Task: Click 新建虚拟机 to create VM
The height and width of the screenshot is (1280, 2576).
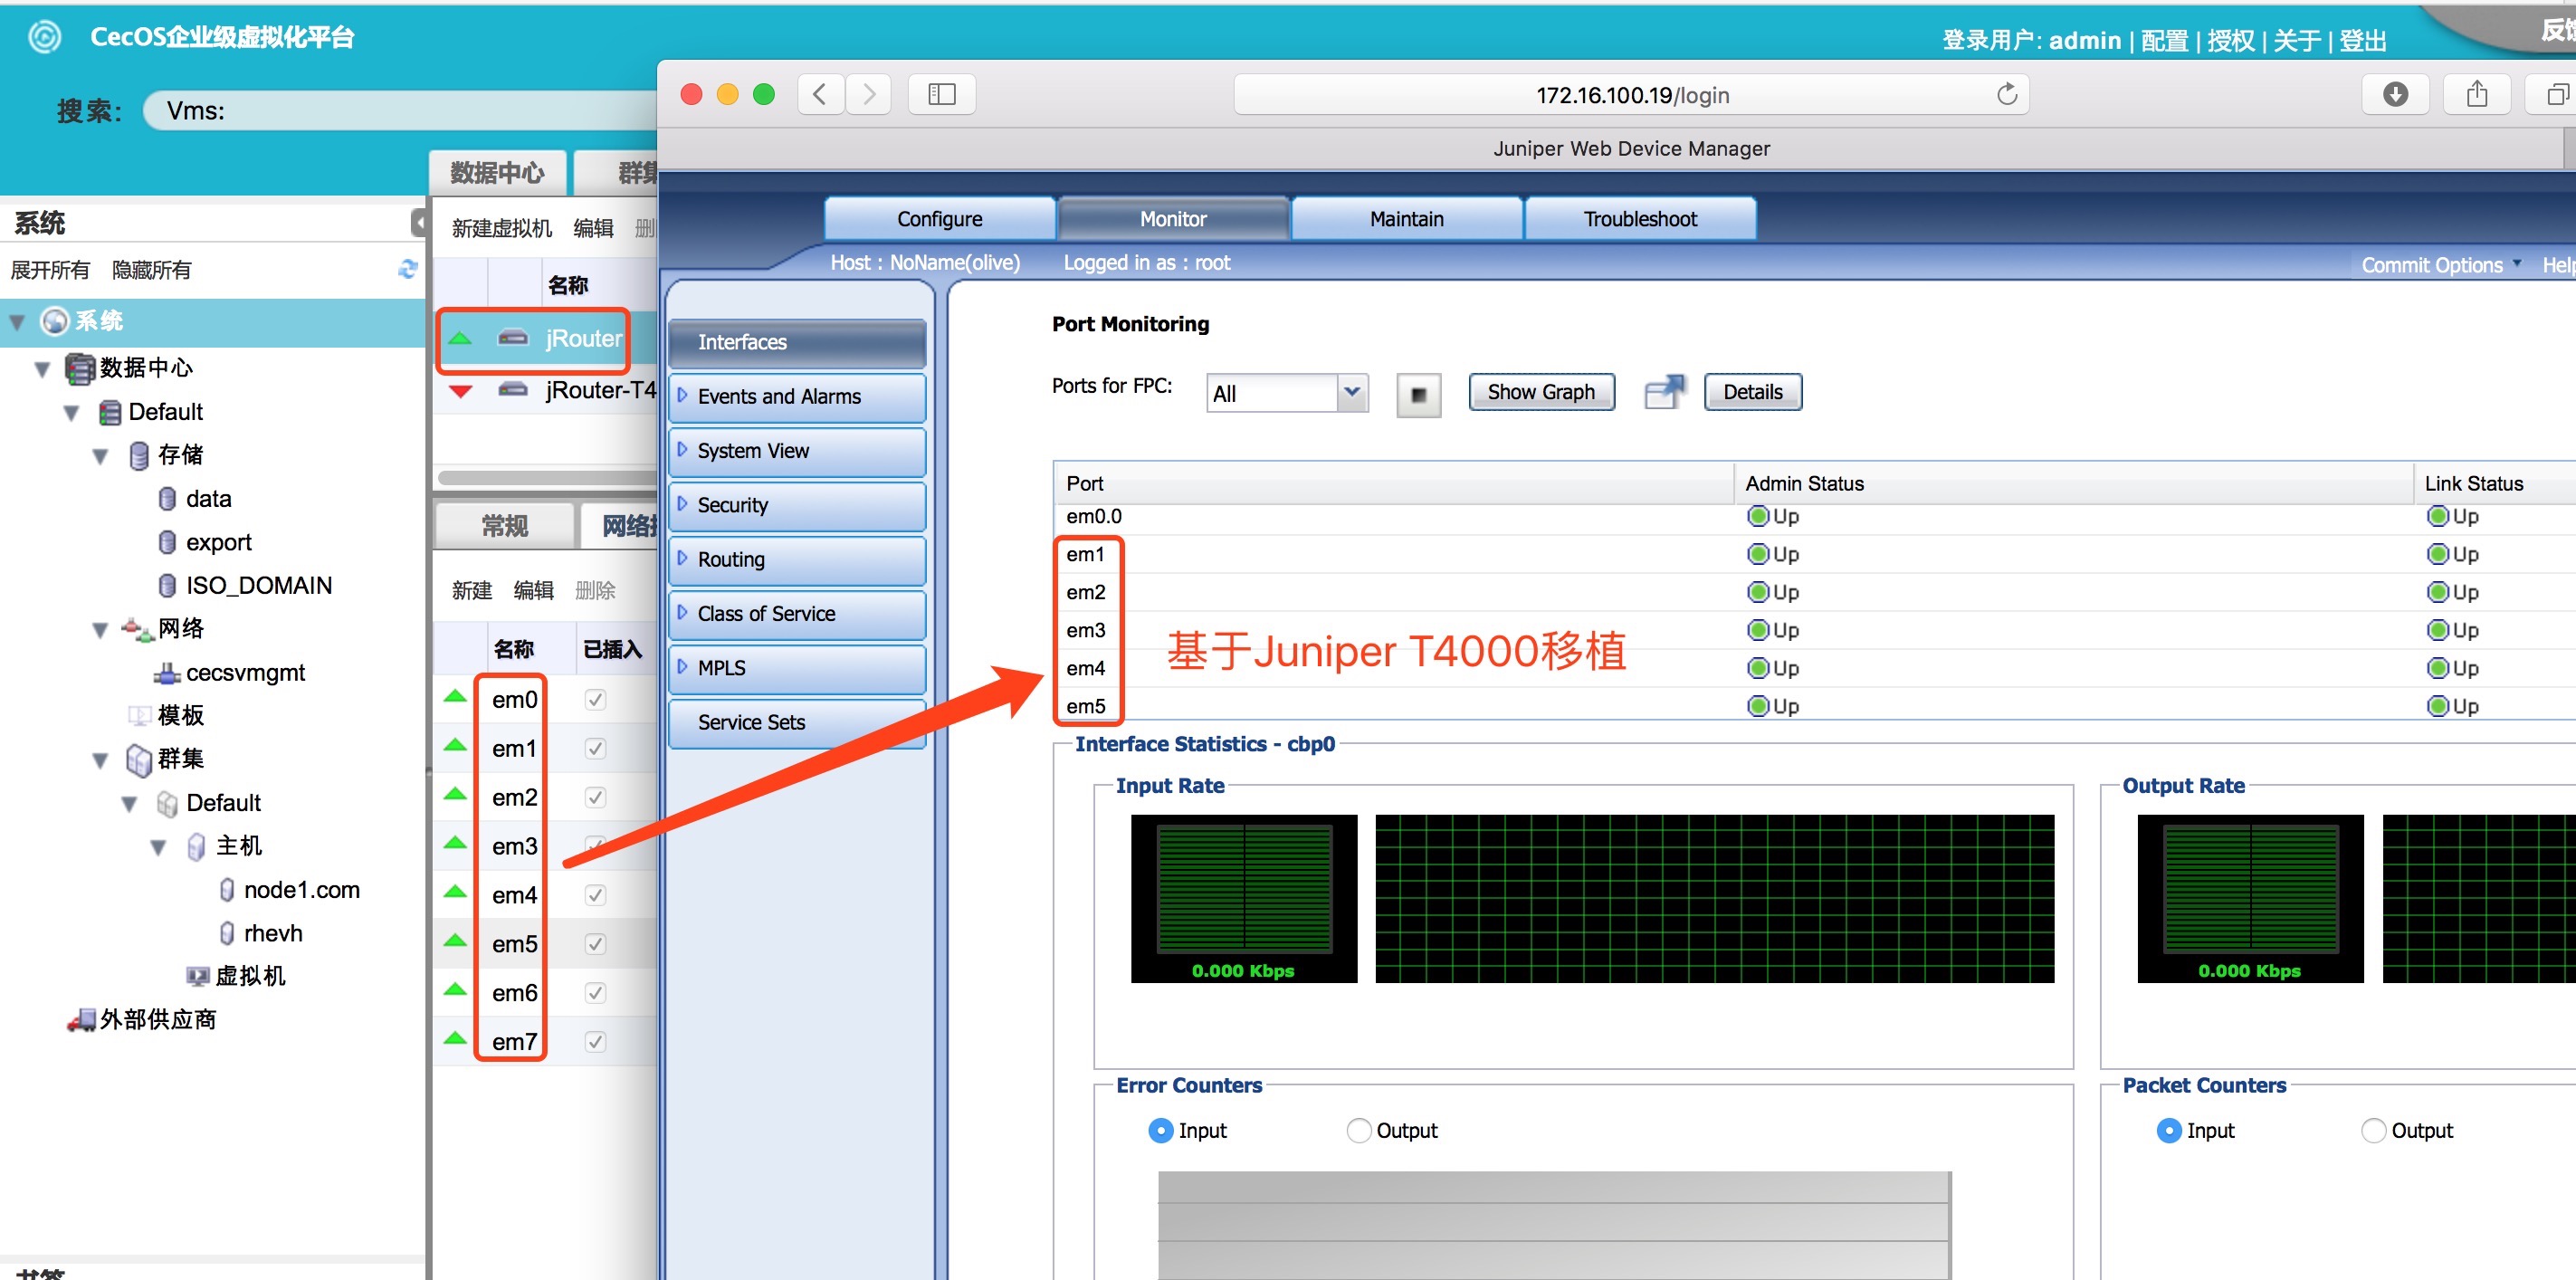Action: [x=501, y=229]
